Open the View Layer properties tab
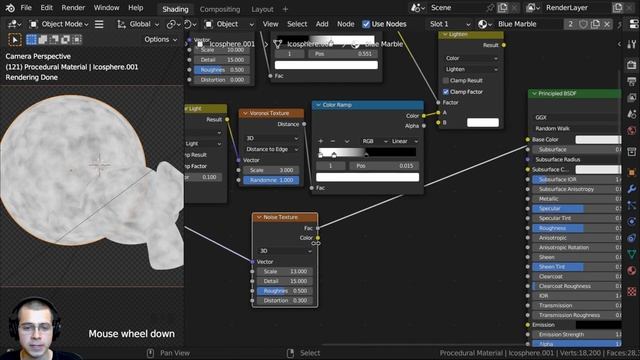640x360 pixels. tap(631, 98)
